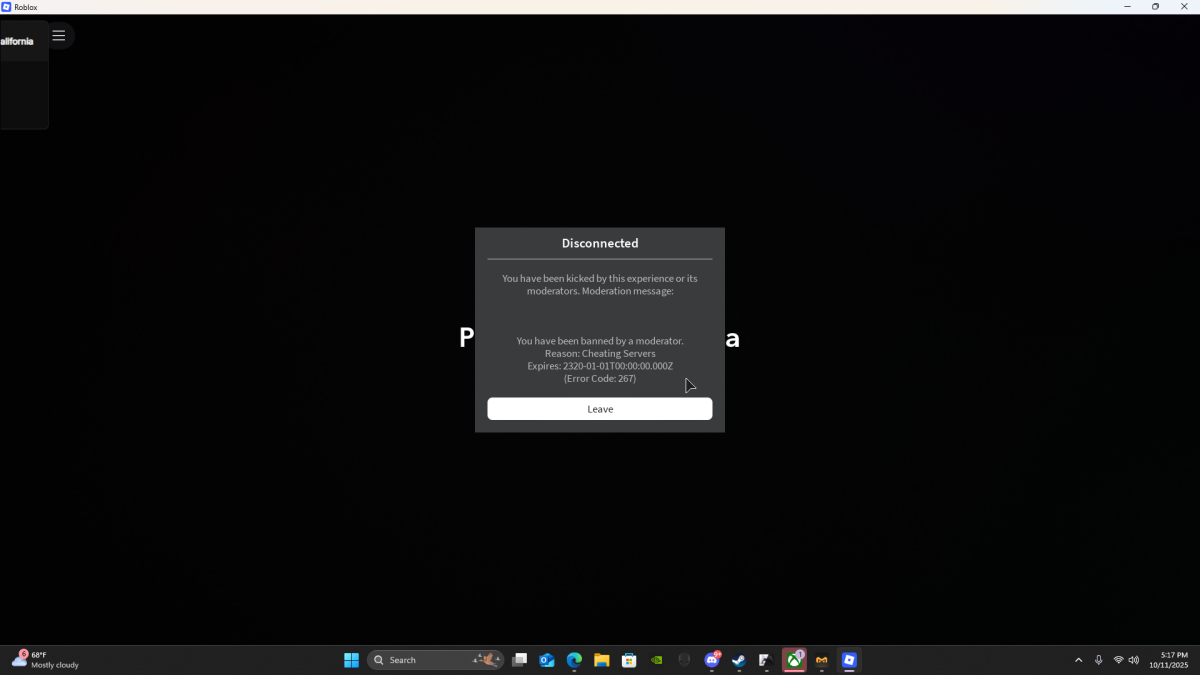Click the Leave button in Disconnected dialog
Image resolution: width=1200 pixels, height=675 pixels.
click(599, 409)
